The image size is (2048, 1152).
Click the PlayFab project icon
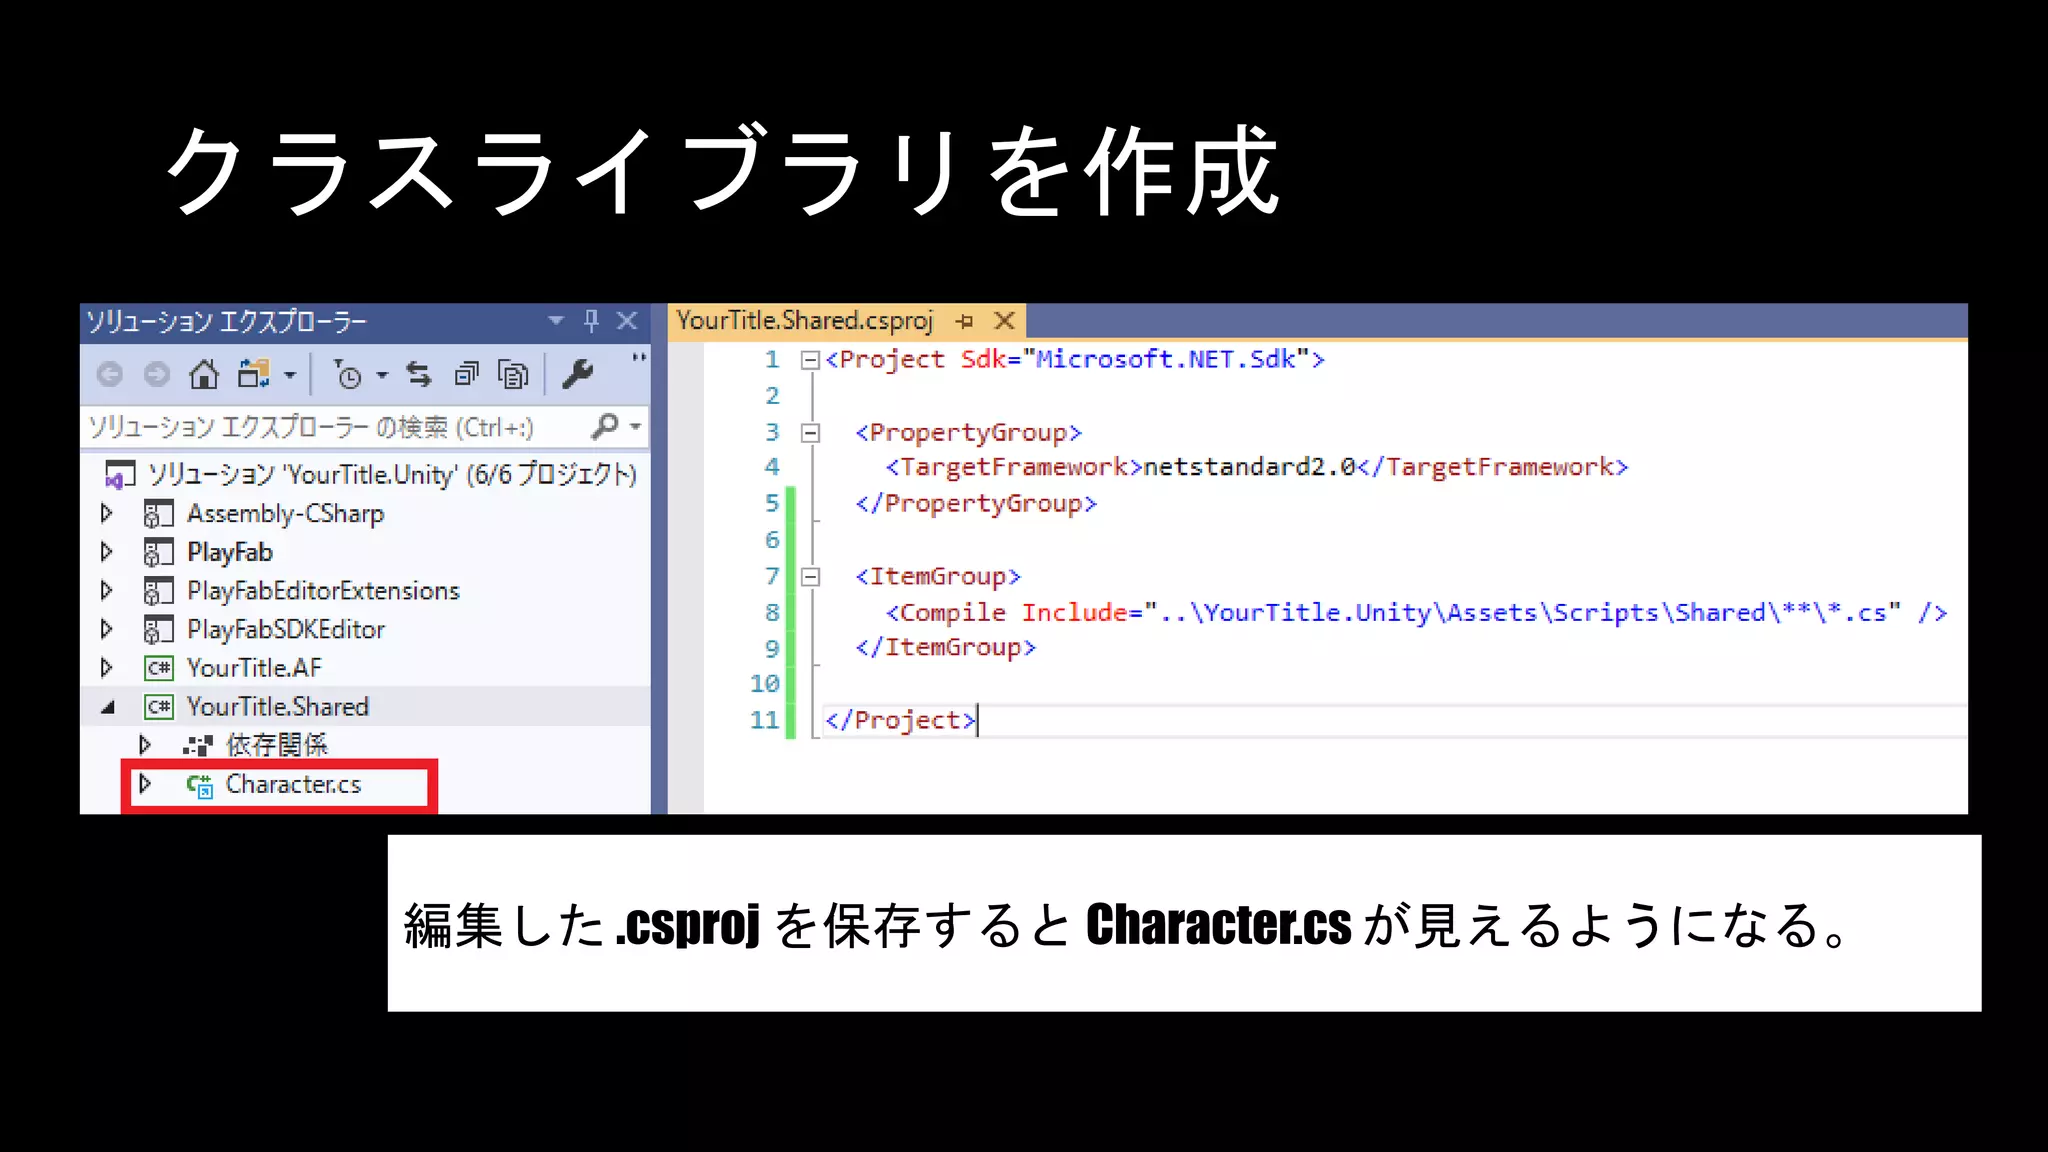coord(158,552)
